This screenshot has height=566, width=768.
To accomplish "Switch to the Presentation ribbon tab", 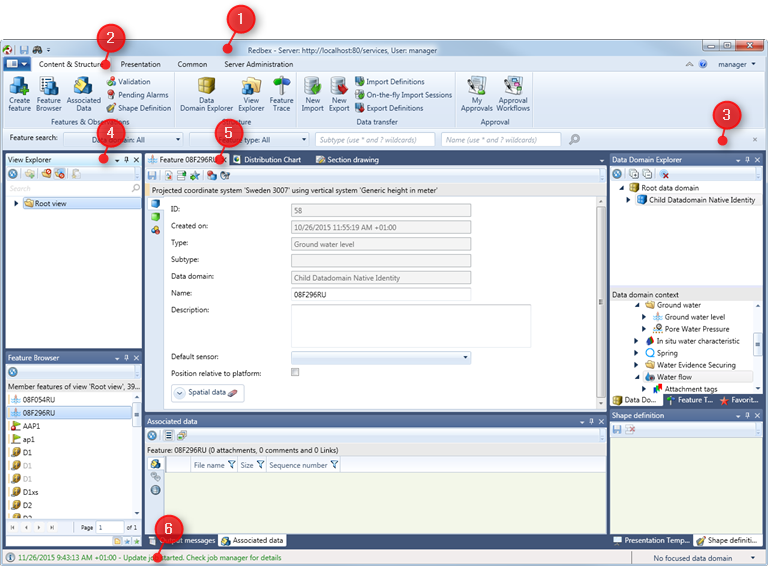I will coord(140,64).
